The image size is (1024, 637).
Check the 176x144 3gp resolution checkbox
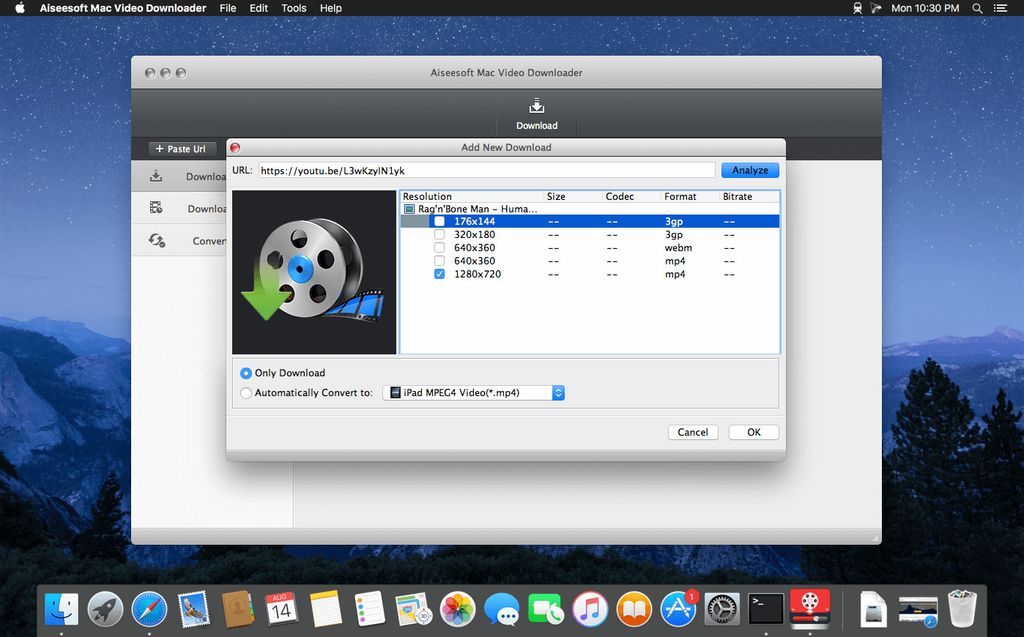click(440, 221)
